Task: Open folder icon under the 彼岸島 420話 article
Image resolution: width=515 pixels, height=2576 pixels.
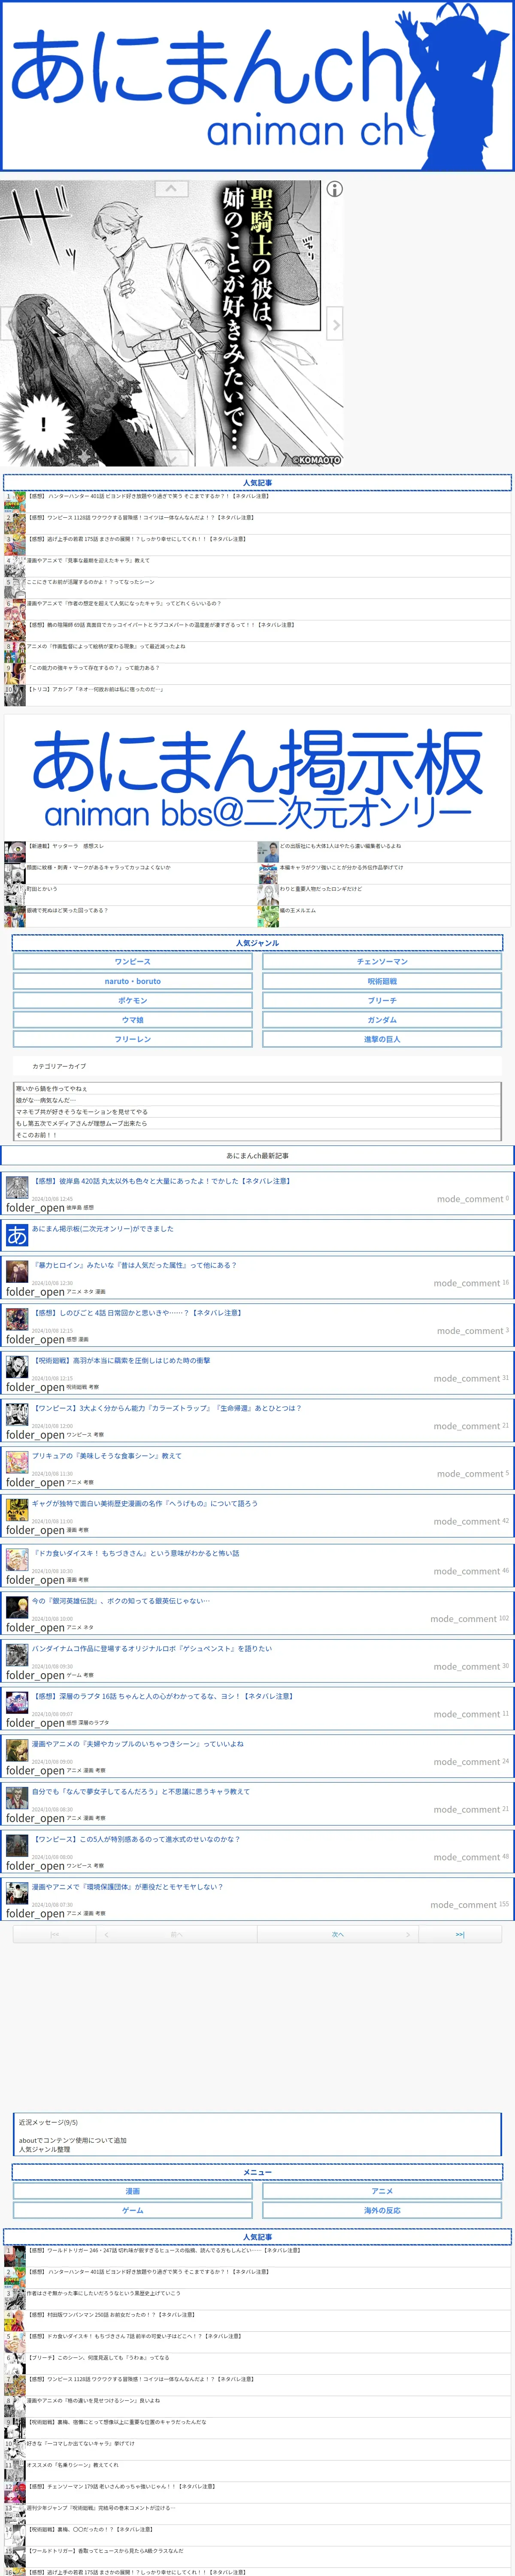Action: pos(35,1208)
